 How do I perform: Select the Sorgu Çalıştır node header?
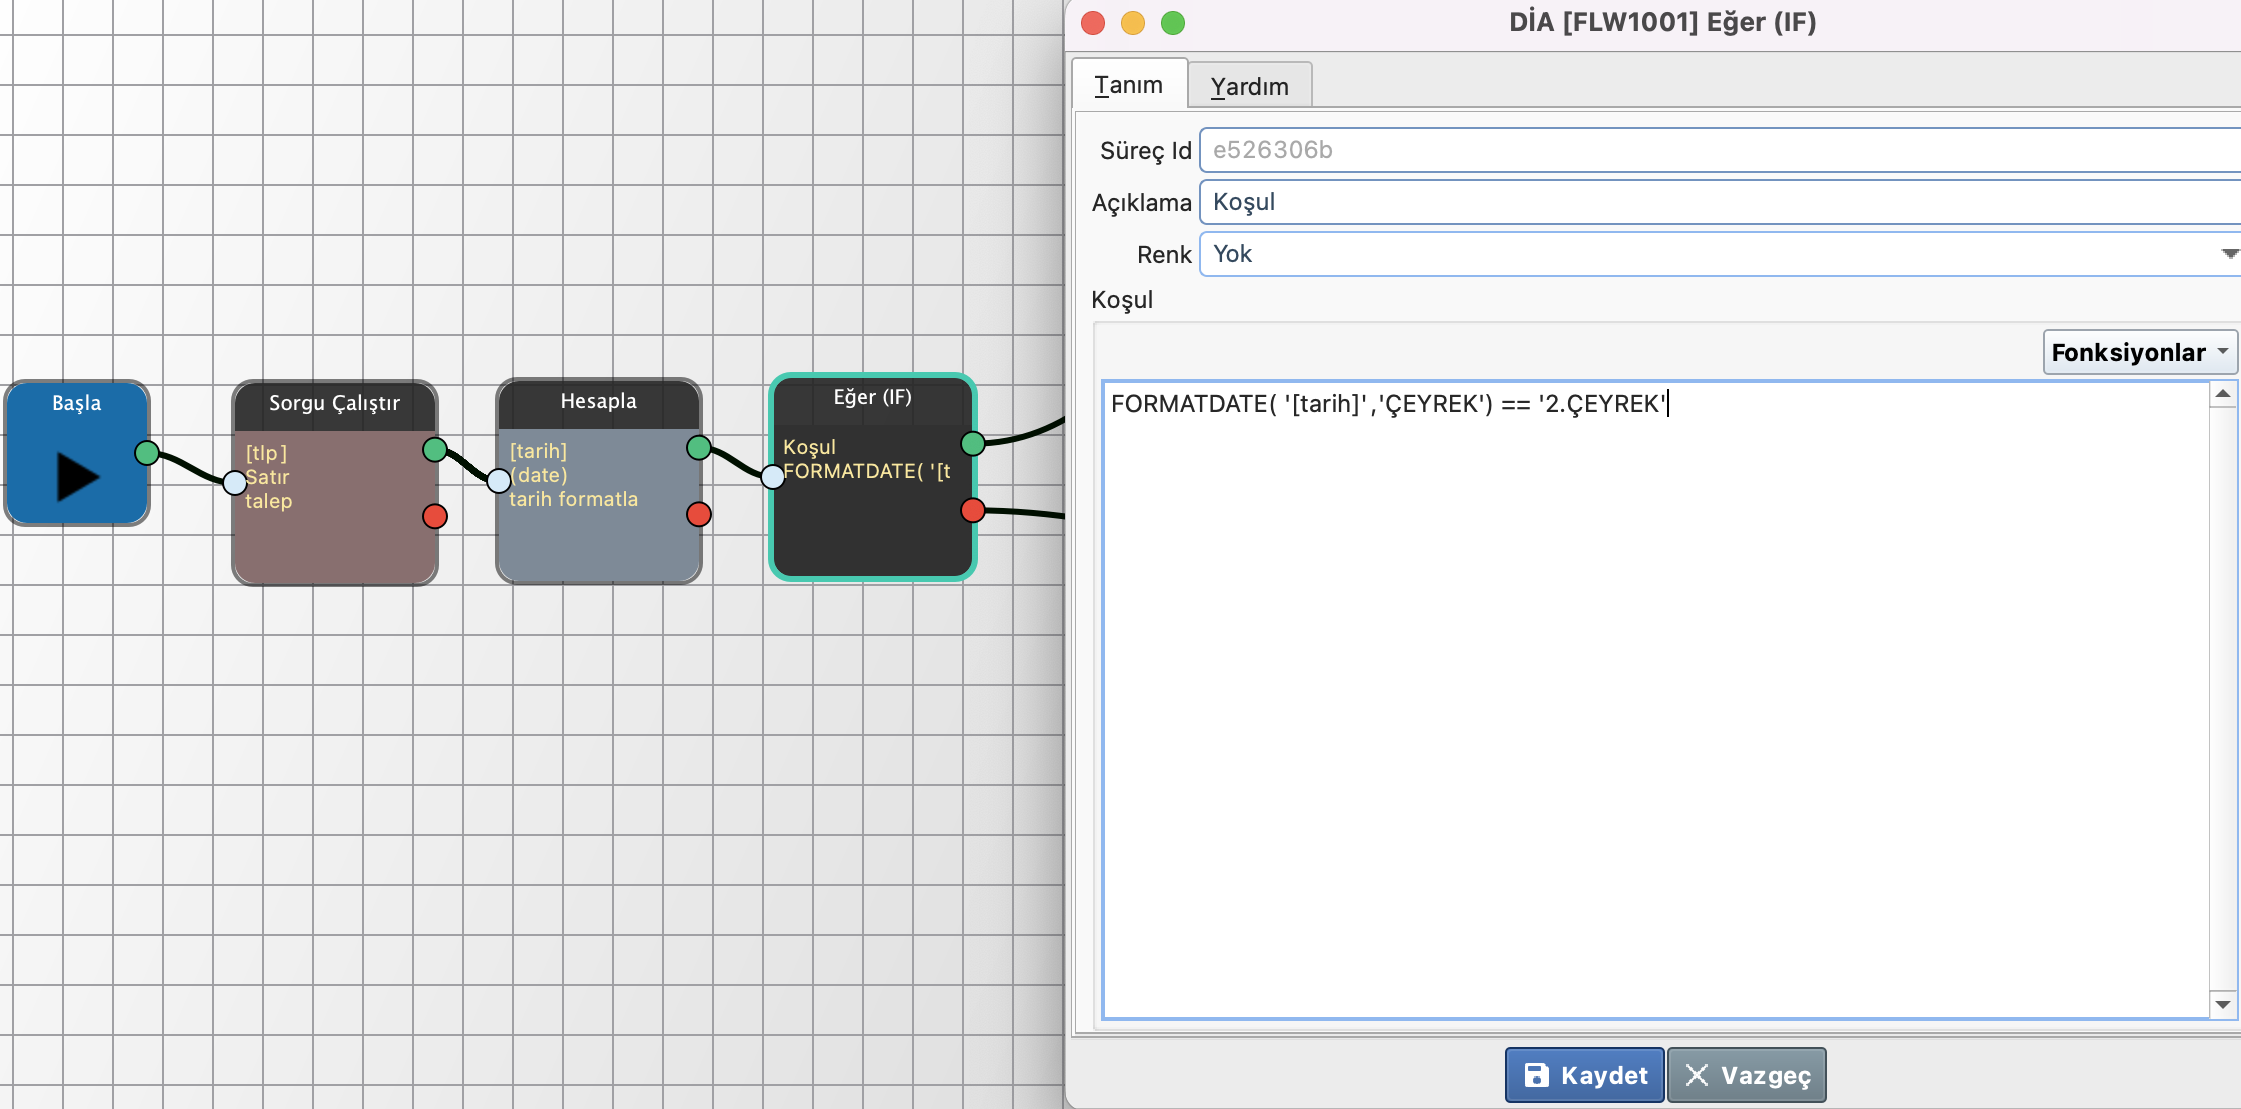click(334, 403)
